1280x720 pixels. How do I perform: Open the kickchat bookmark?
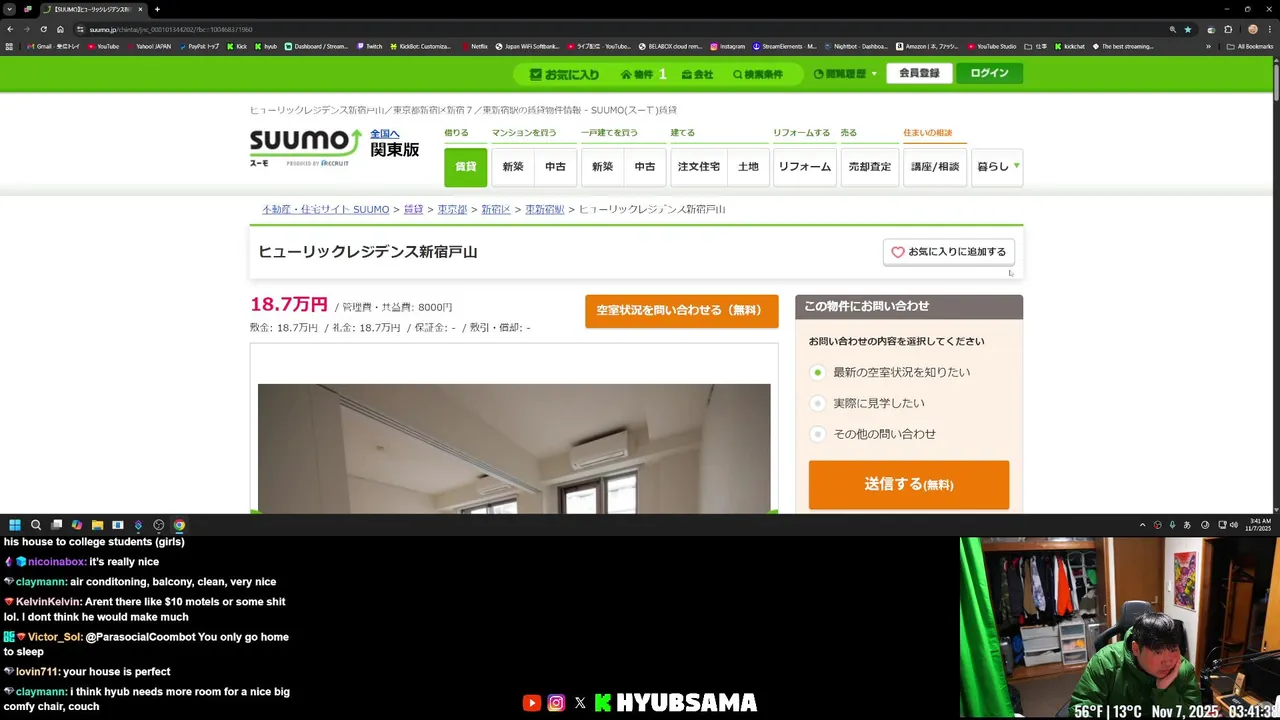(x=1069, y=46)
